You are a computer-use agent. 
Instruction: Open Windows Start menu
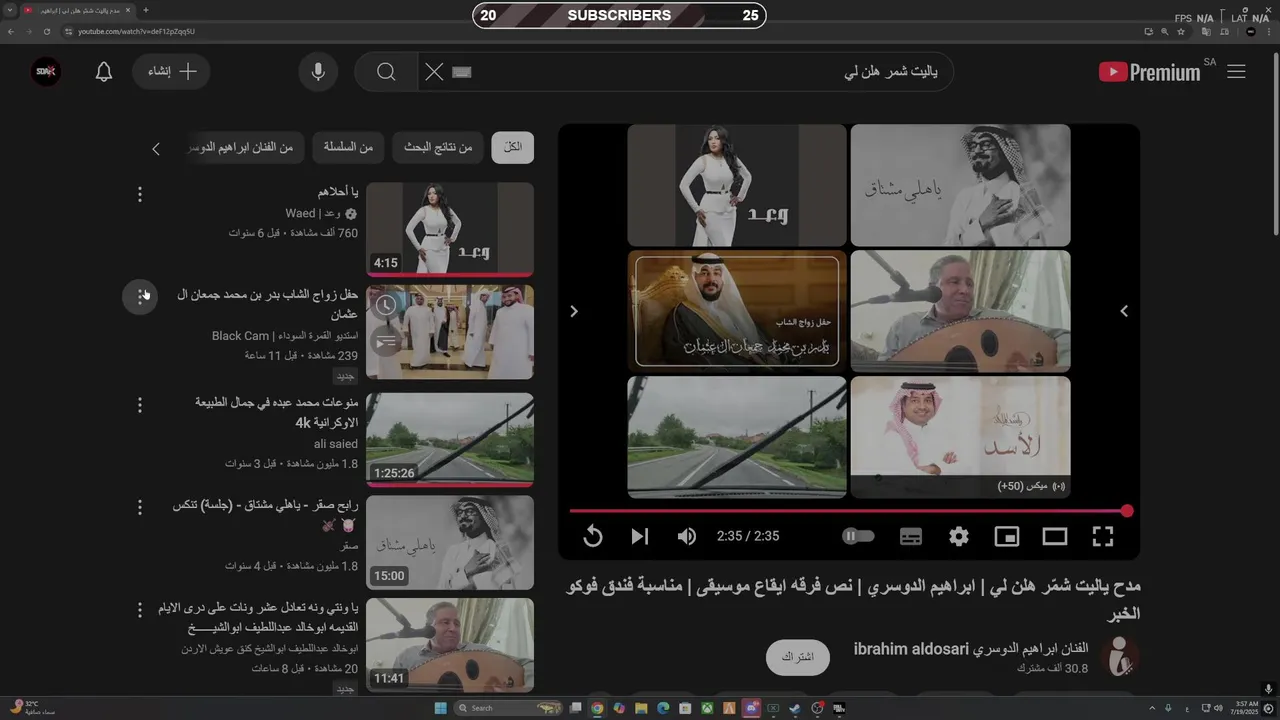440,708
